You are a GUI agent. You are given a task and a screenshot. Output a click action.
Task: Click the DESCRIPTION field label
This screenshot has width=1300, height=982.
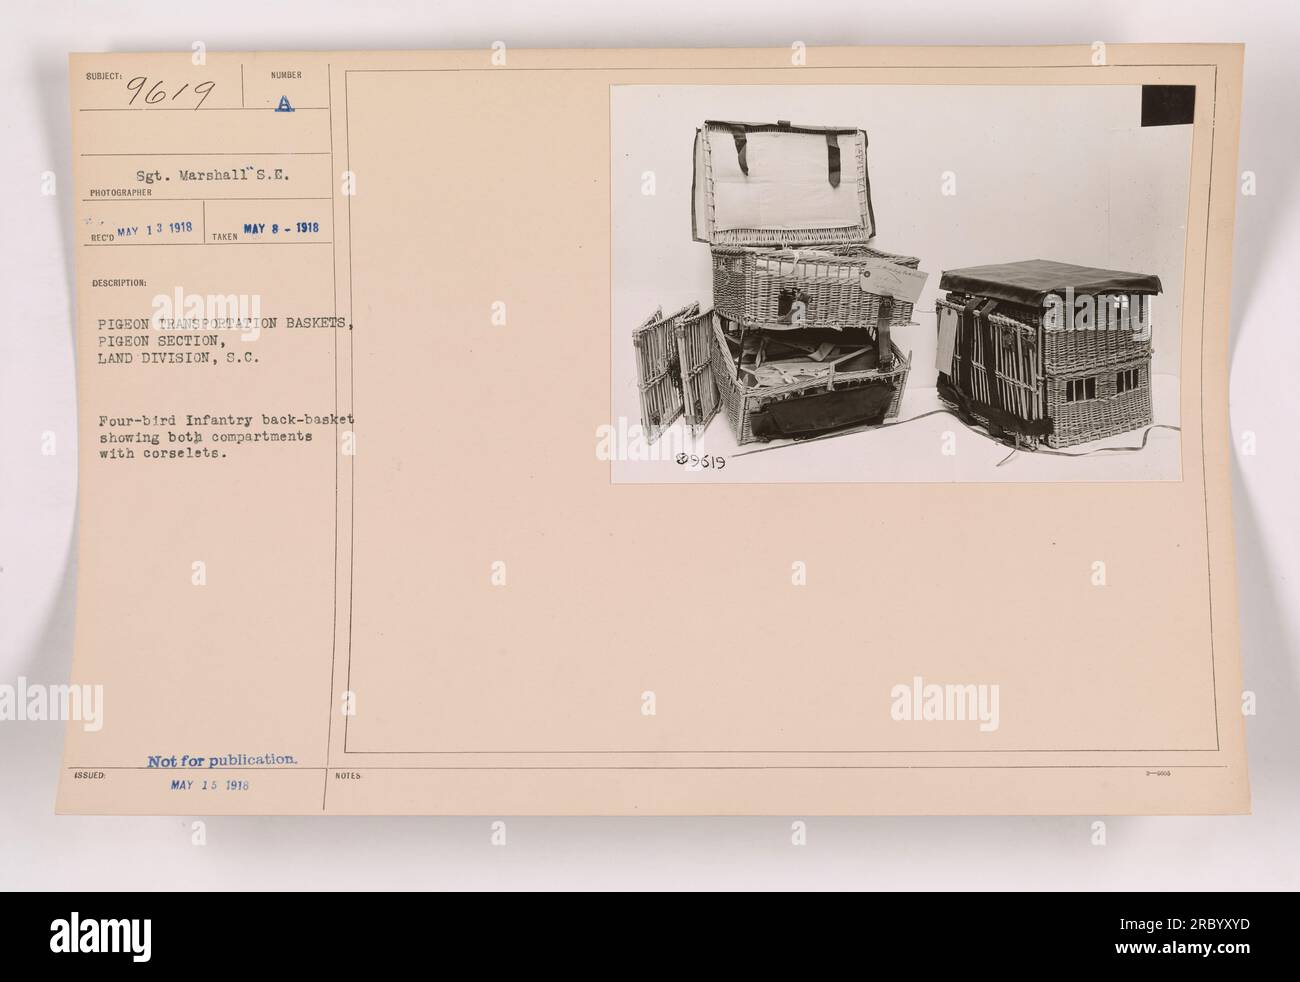[x=118, y=283]
